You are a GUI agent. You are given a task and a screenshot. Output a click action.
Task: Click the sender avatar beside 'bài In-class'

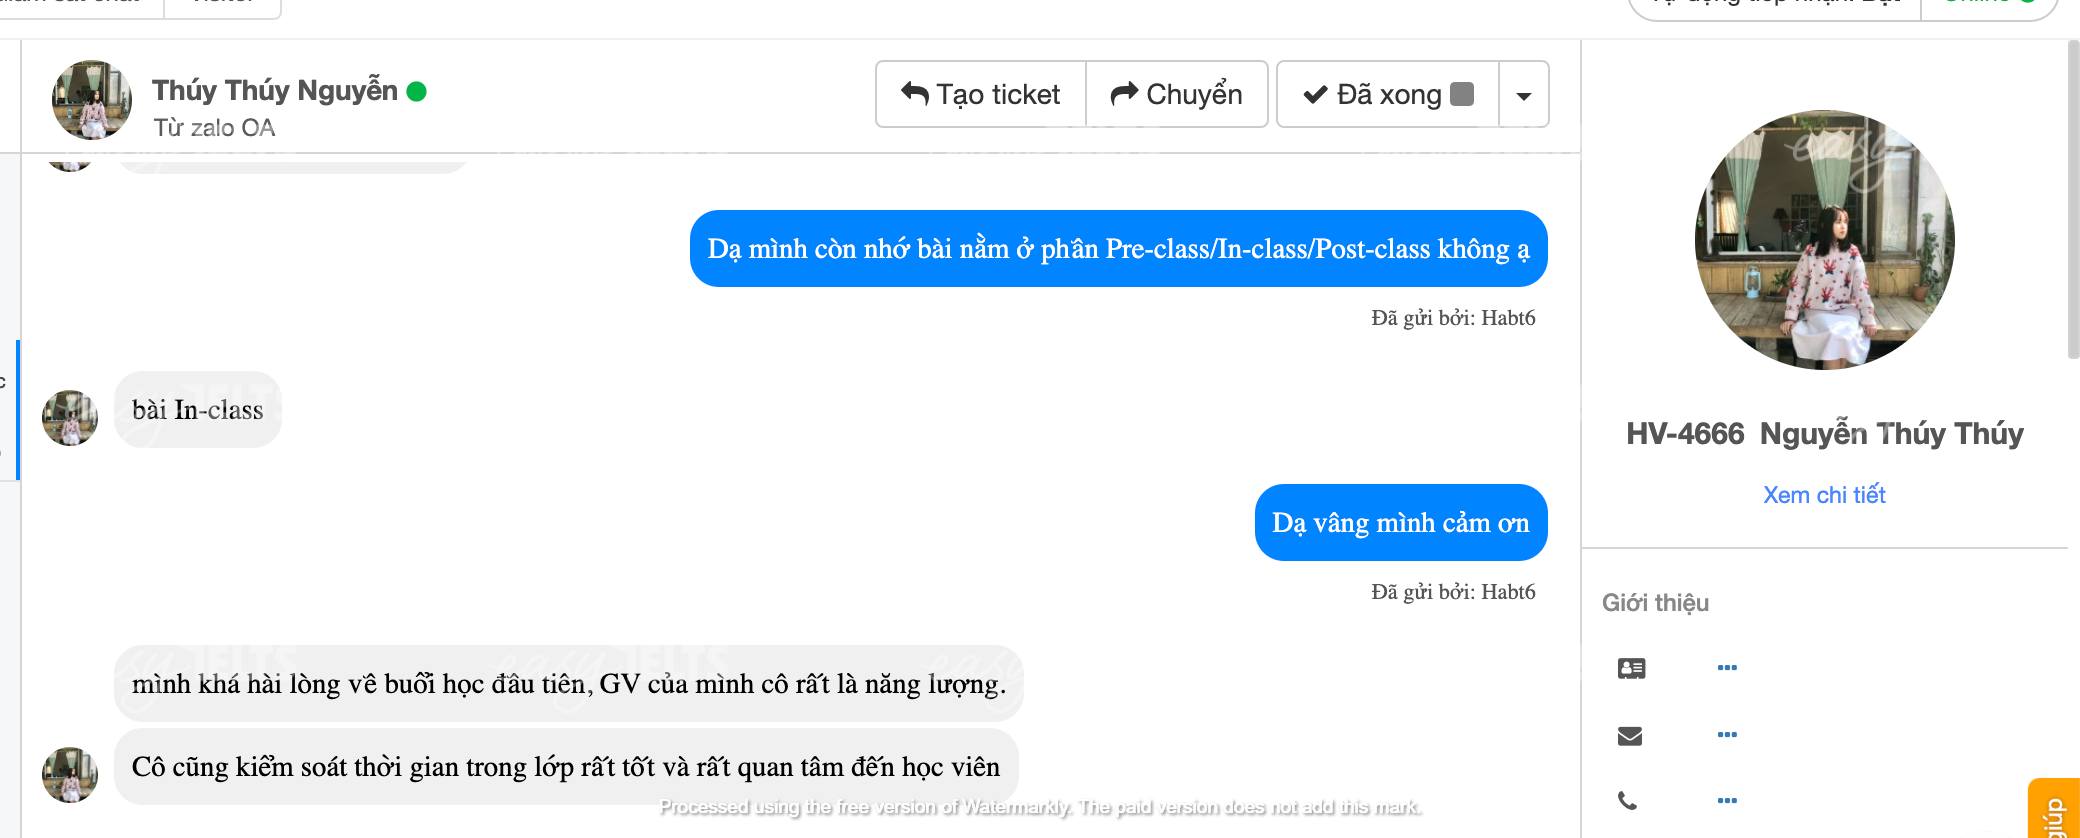click(70, 418)
